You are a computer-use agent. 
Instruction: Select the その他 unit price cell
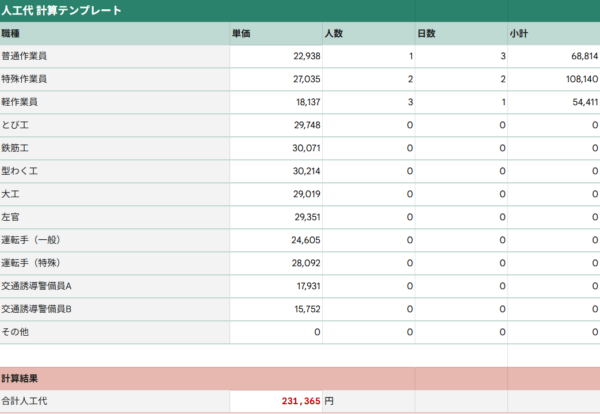275,332
